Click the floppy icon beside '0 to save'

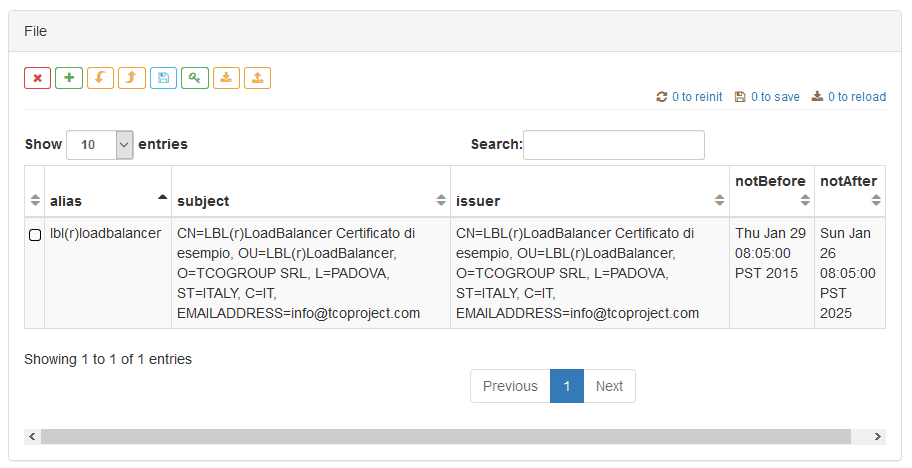(x=740, y=97)
